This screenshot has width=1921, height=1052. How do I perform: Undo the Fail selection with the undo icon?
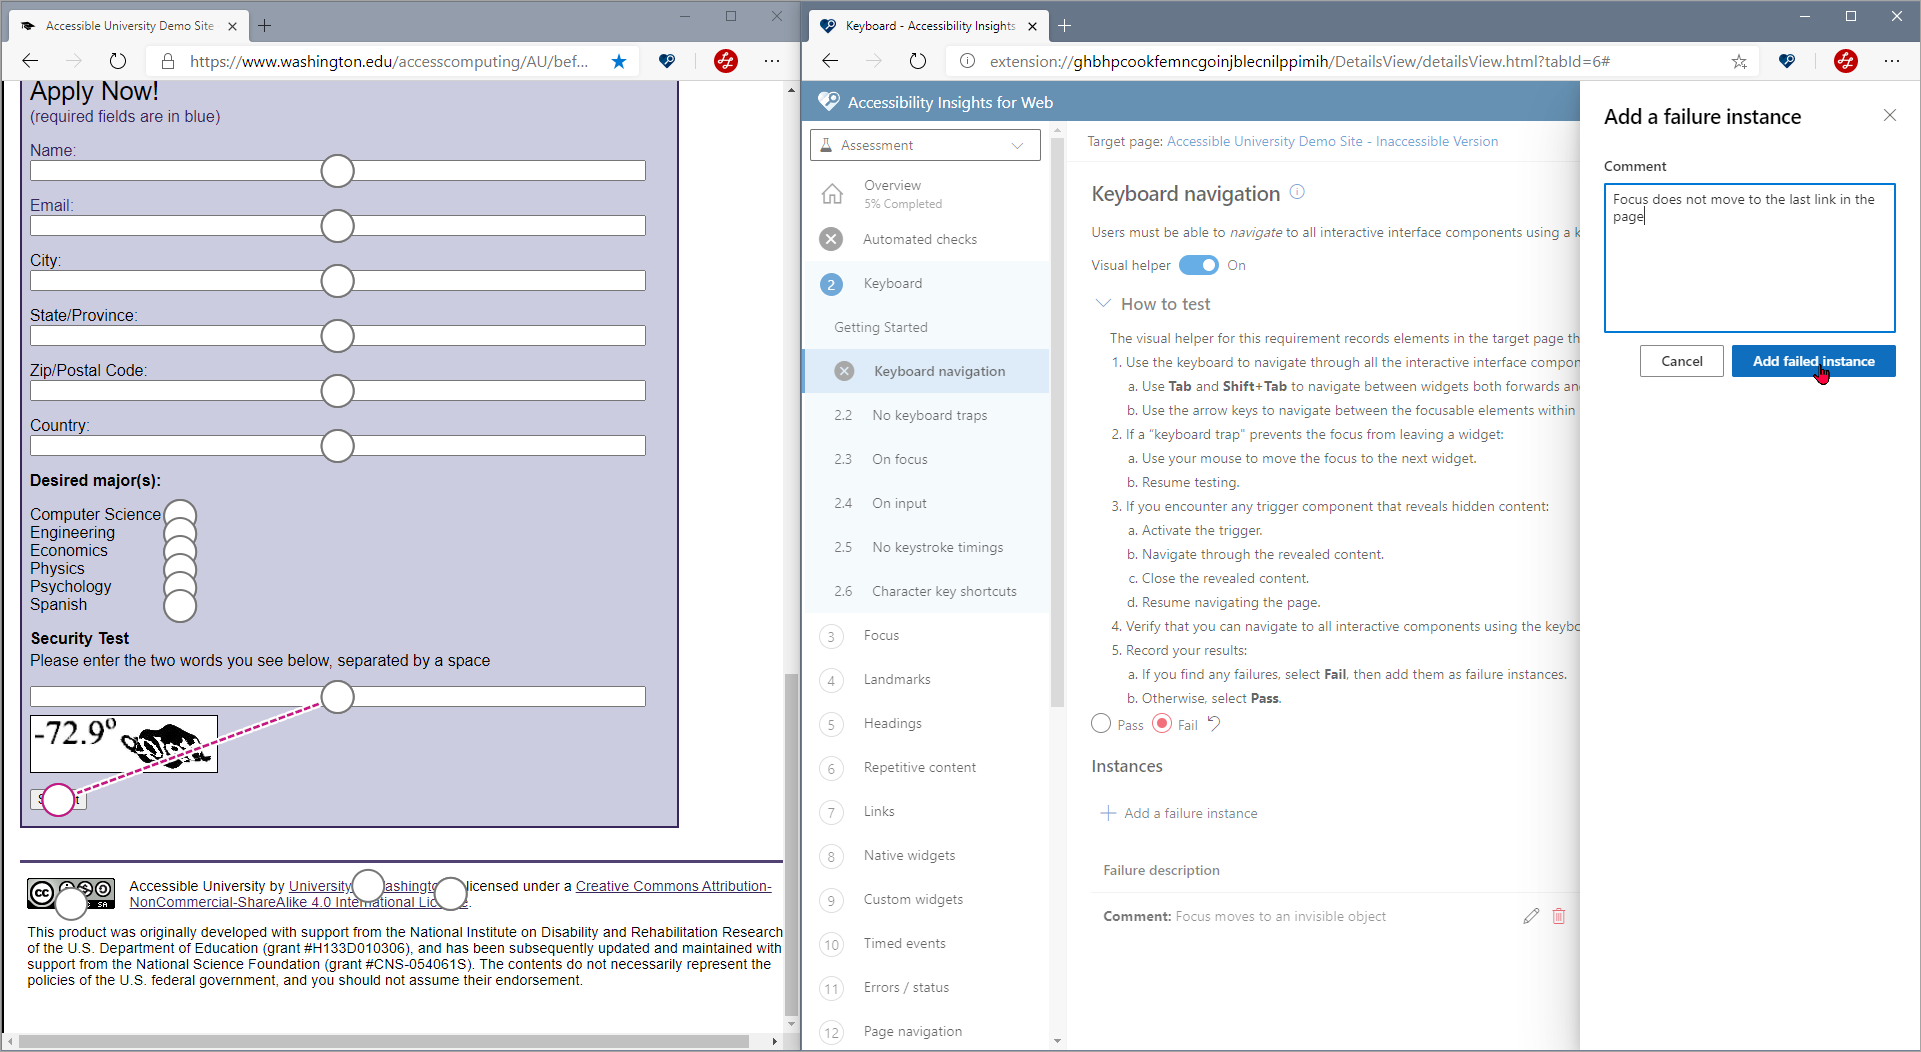coord(1214,723)
